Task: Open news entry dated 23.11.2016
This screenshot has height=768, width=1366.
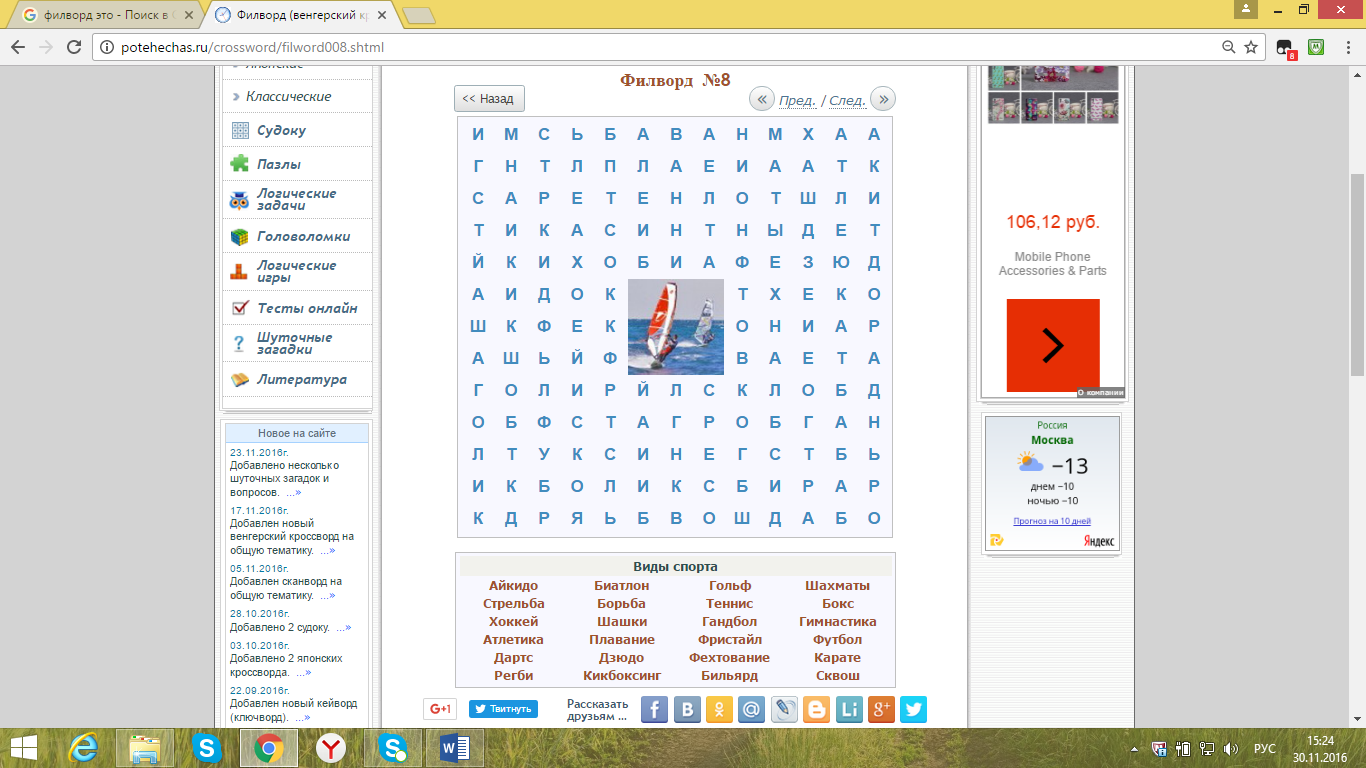Action: (x=284, y=472)
